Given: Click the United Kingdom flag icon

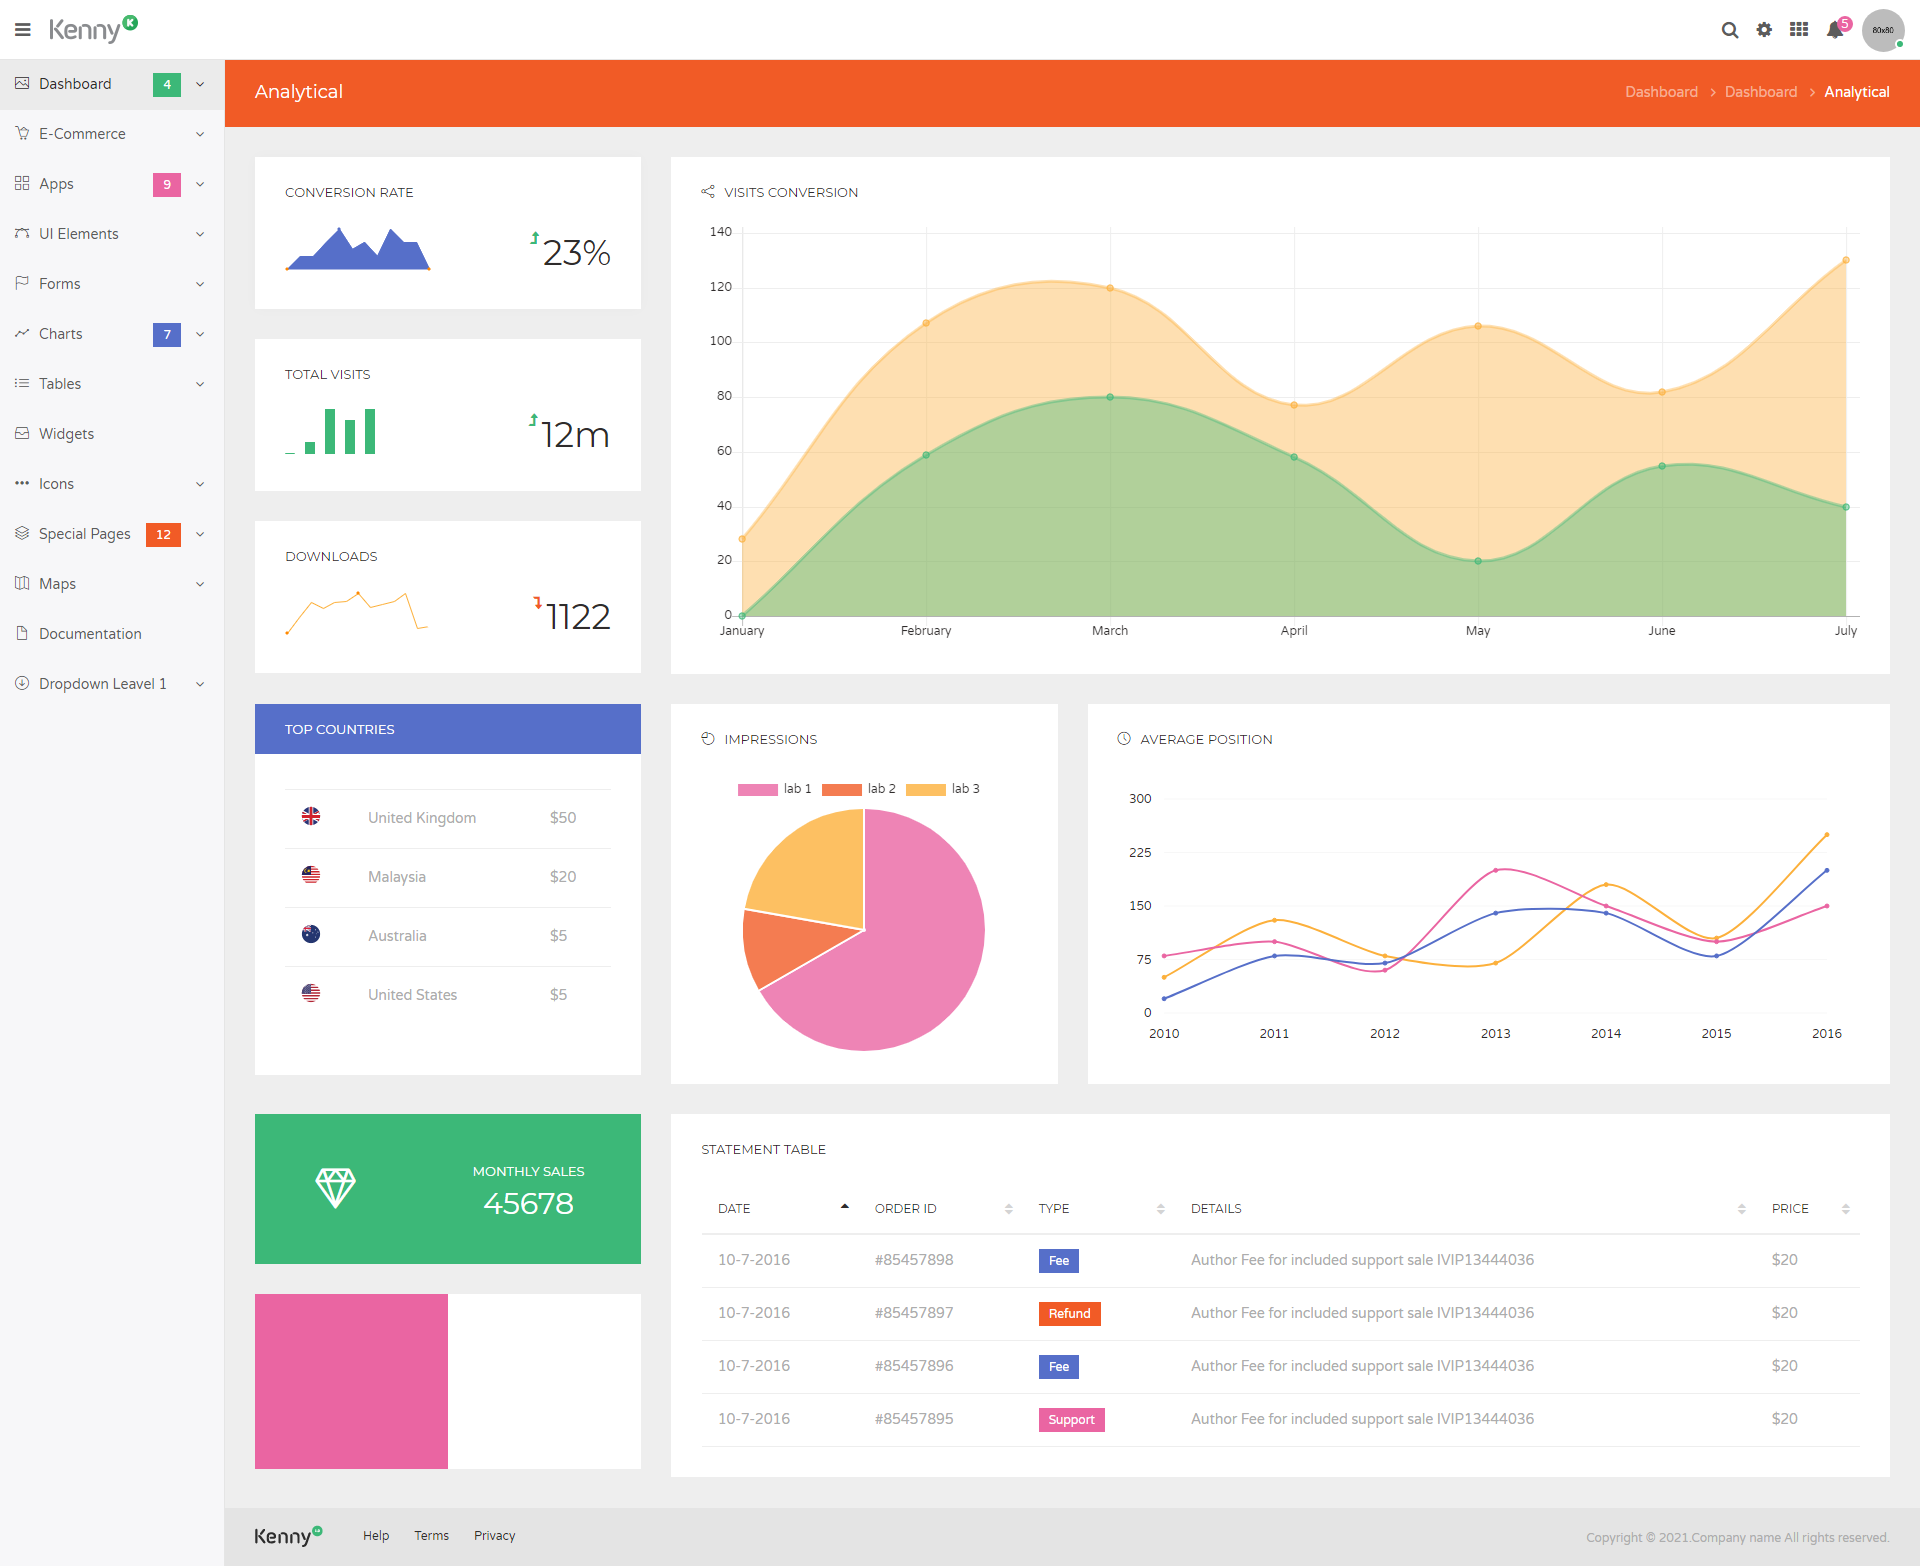Looking at the screenshot, I should (x=311, y=817).
